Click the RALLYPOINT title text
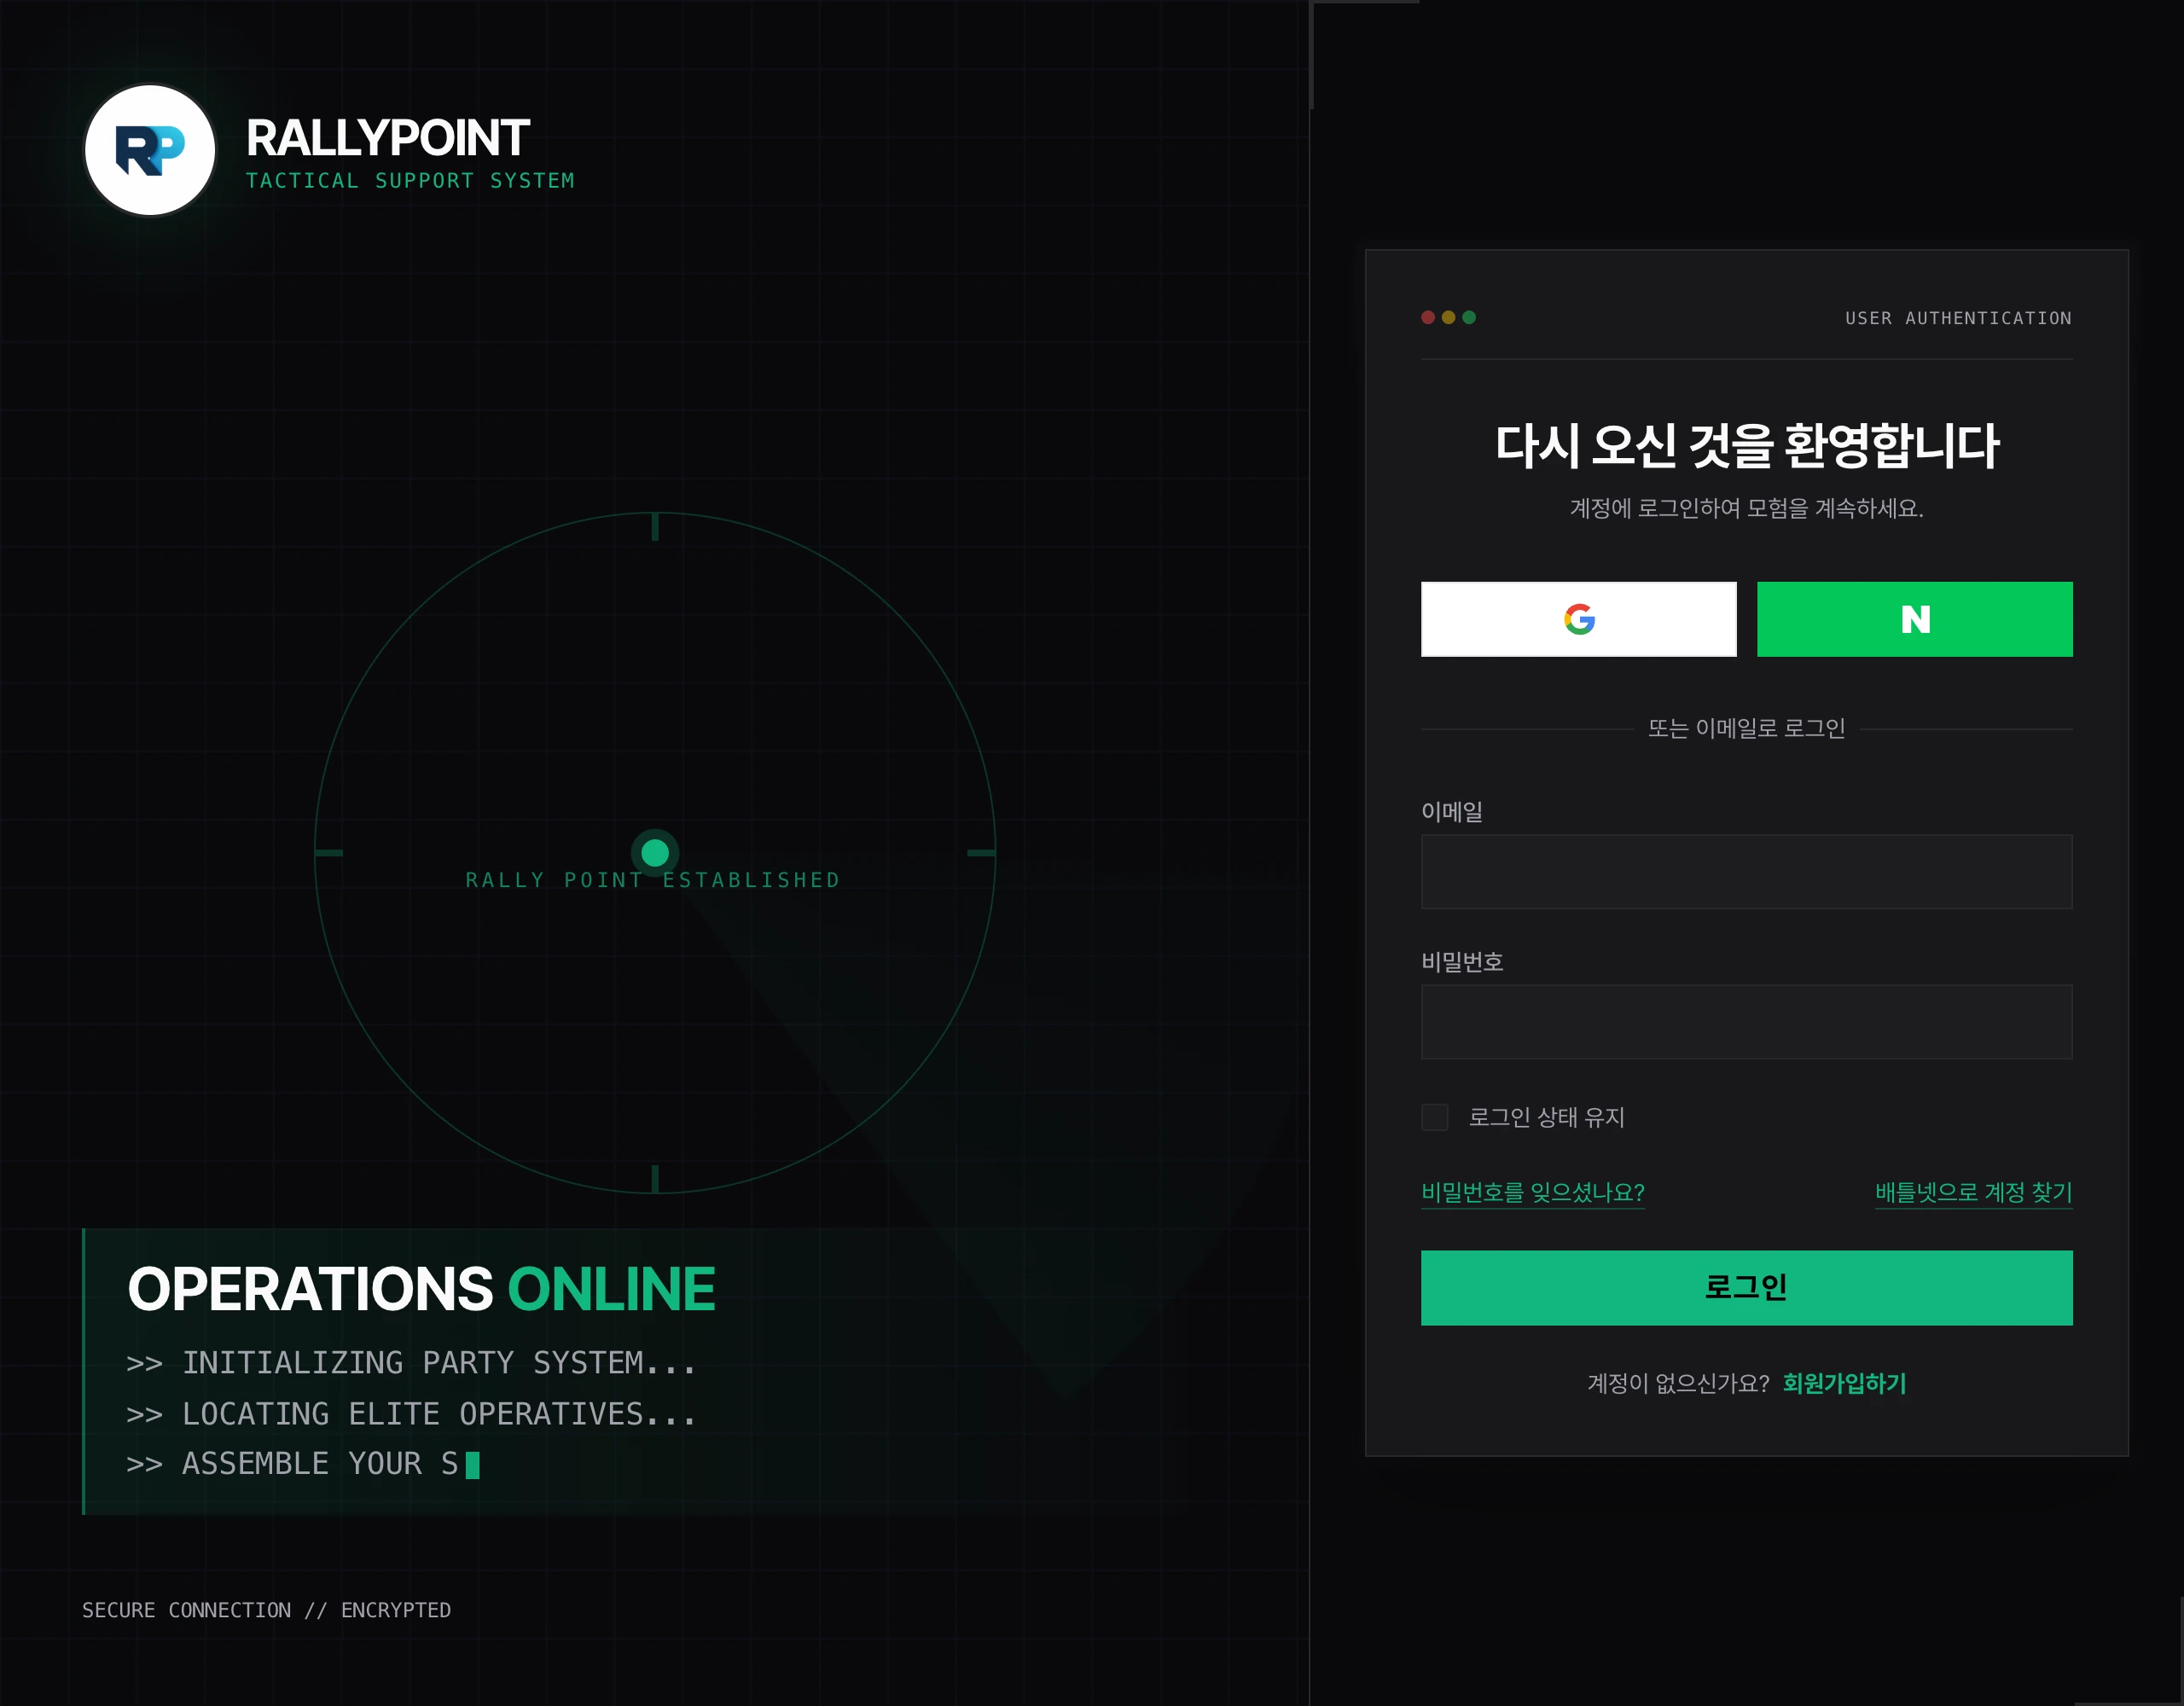The height and width of the screenshot is (1706, 2184). point(387,138)
